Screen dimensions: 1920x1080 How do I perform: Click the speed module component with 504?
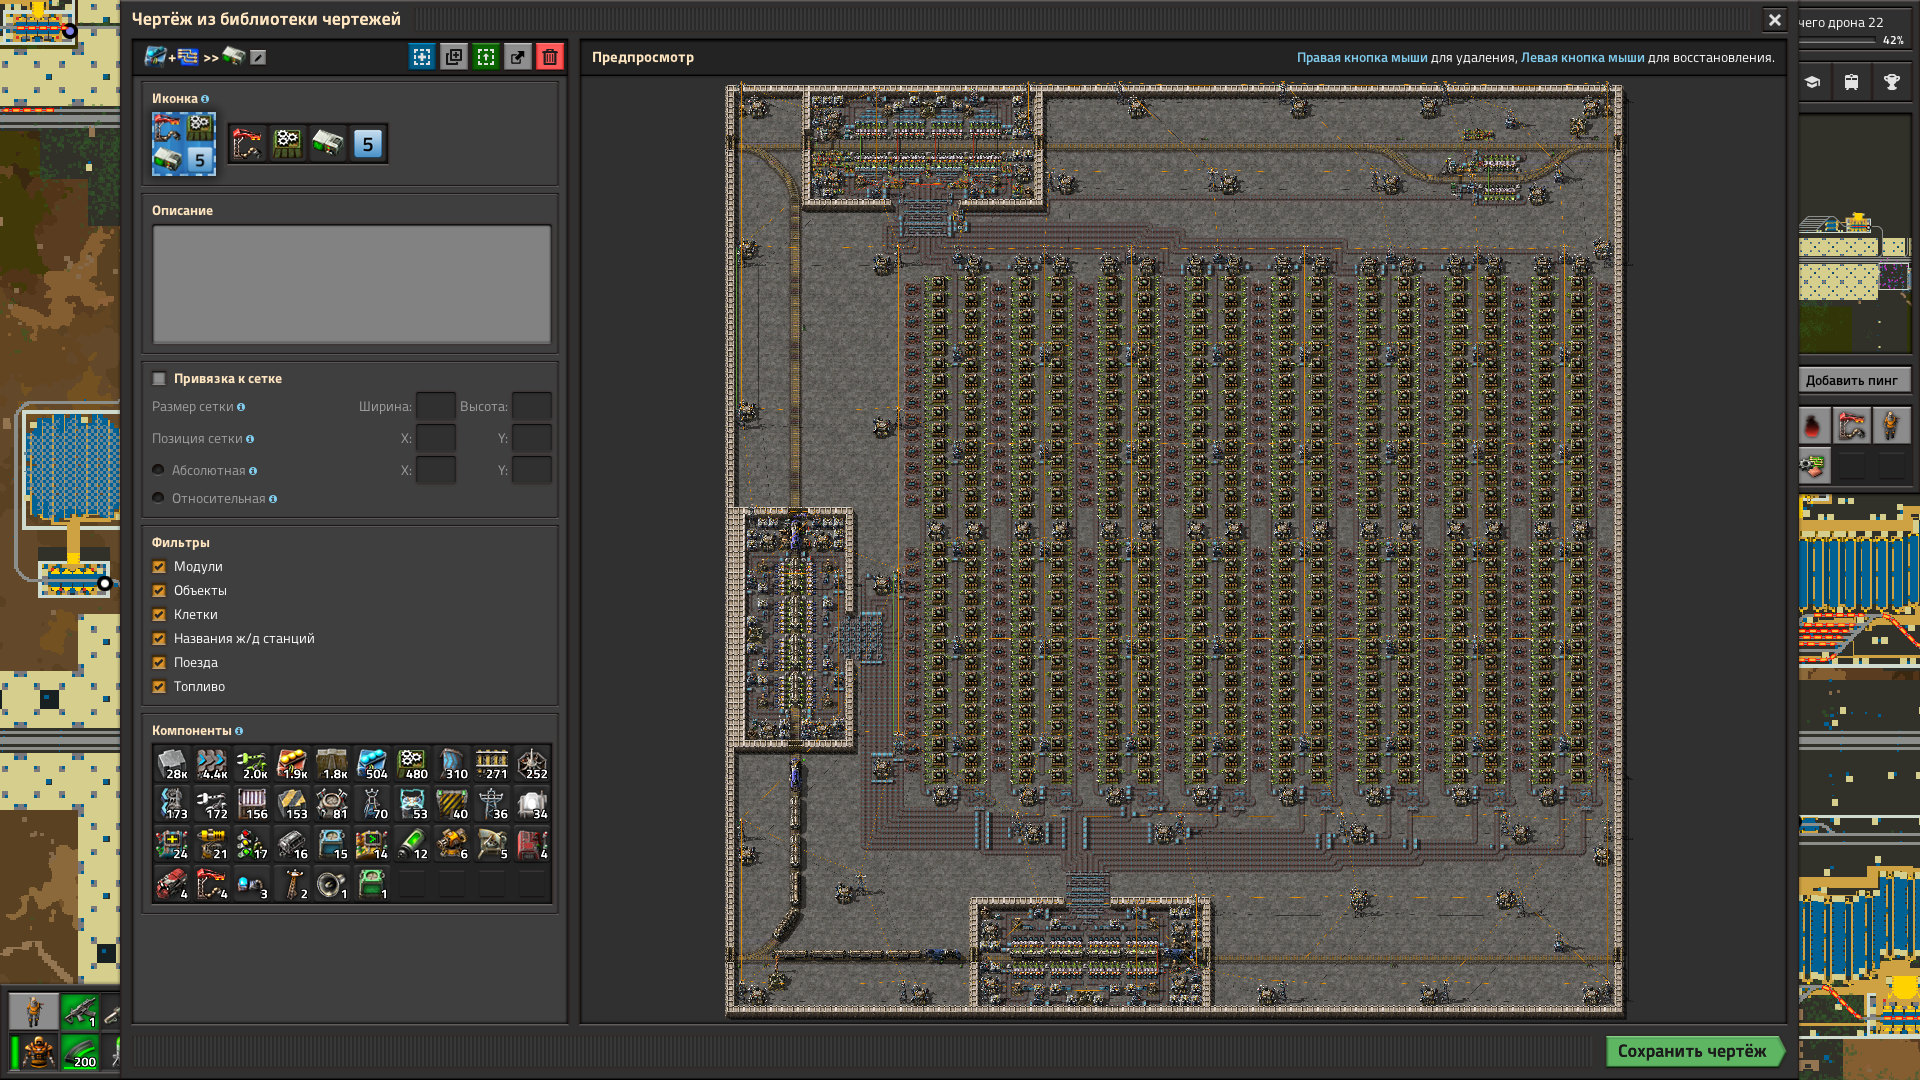click(x=372, y=764)
